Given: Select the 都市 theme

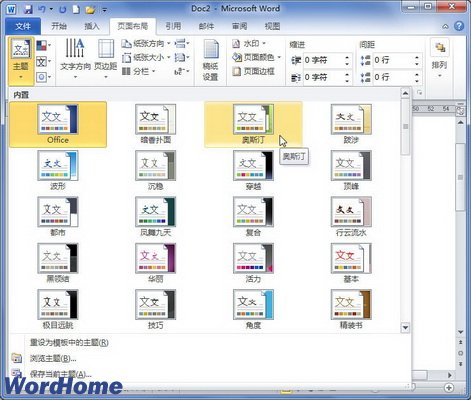Looking at the screenshot, I should (x=58, y=217).
